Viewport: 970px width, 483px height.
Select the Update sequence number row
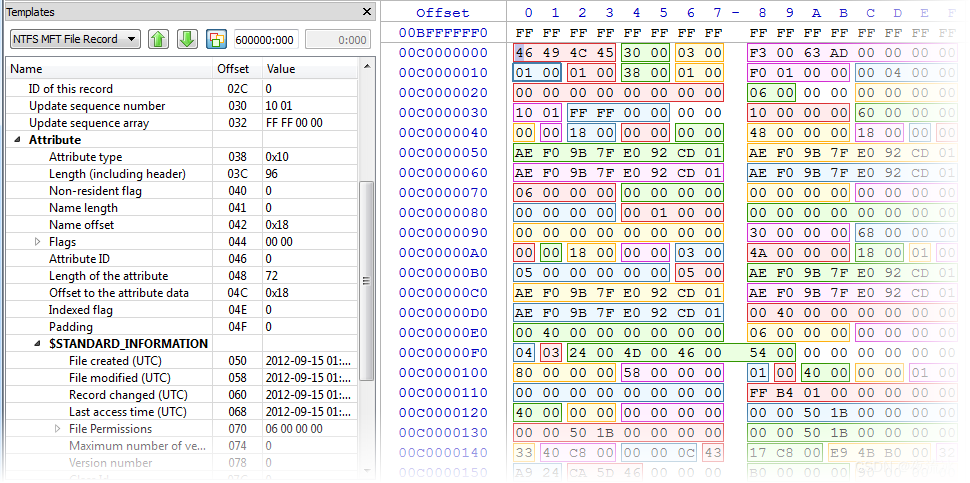pyautogui.click(x=182, y=106)
